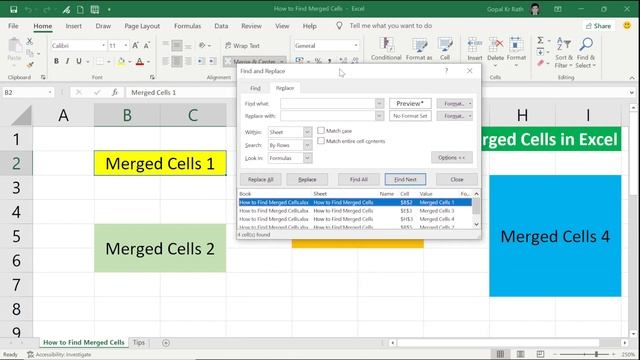The height and width of the screenshot is (360, 640).
Task: Click the Replace button in dialog
Action: click(307, 180)
